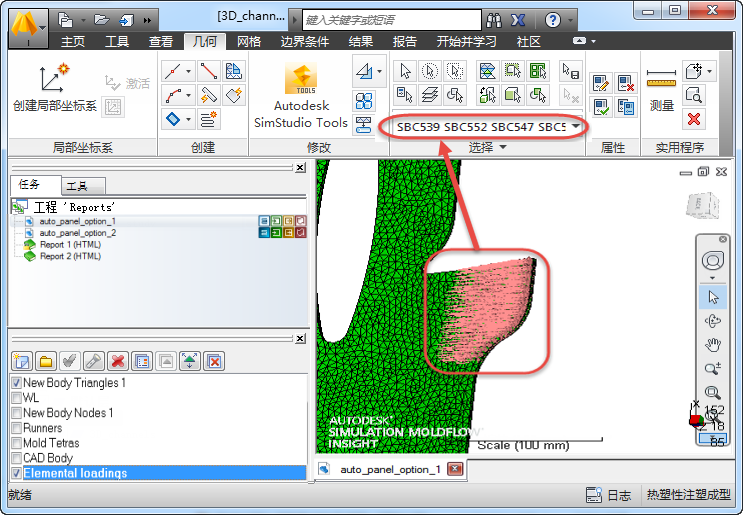The height and width of the screenshot is (515, 743).
Task: Enable the Runners layer checkbox
Action: (17, 428)
